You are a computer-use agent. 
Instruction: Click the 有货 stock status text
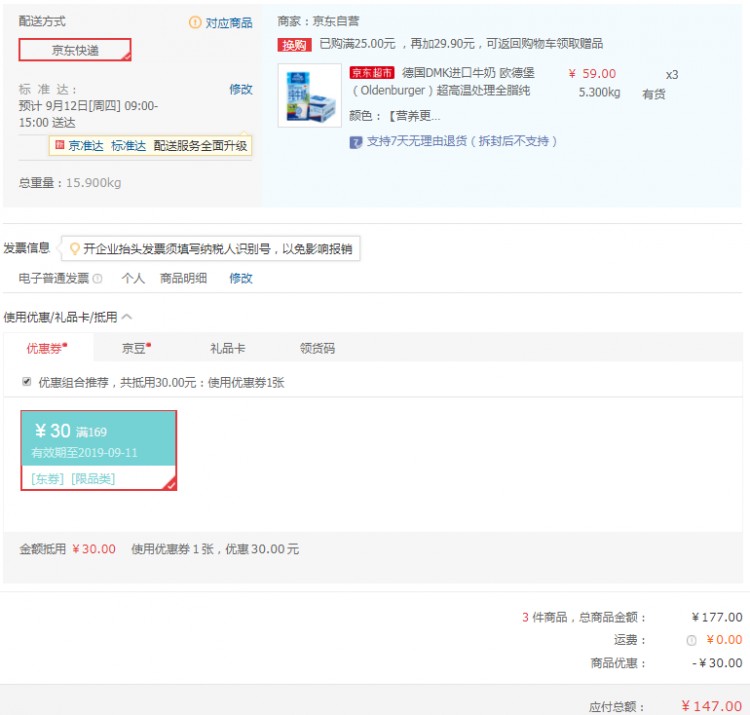click(x=653, y=94)
